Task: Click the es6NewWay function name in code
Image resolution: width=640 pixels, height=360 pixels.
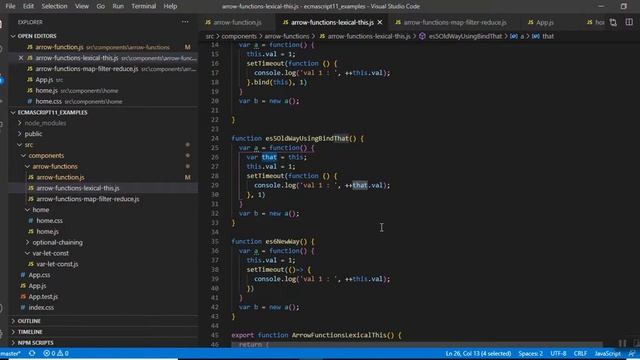Action: pyautogui.click(x=282, y=242)
